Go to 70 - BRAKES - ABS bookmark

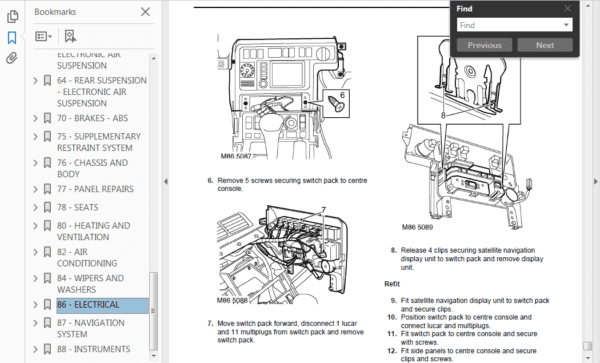(93, 118)
